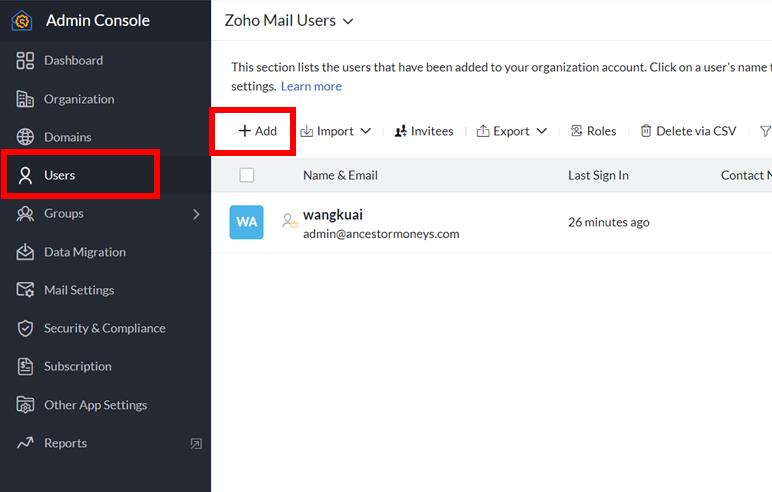
Task: Expand the Export dropdown arrow
Action: coord(542,131)
